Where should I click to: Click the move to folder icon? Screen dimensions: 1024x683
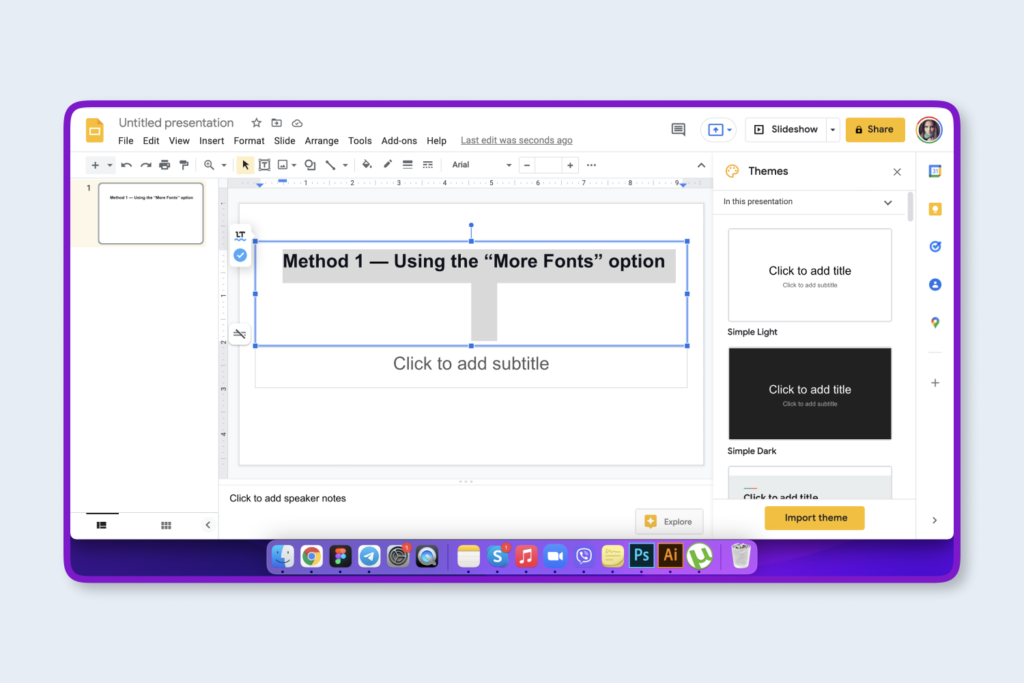[277, 123]
